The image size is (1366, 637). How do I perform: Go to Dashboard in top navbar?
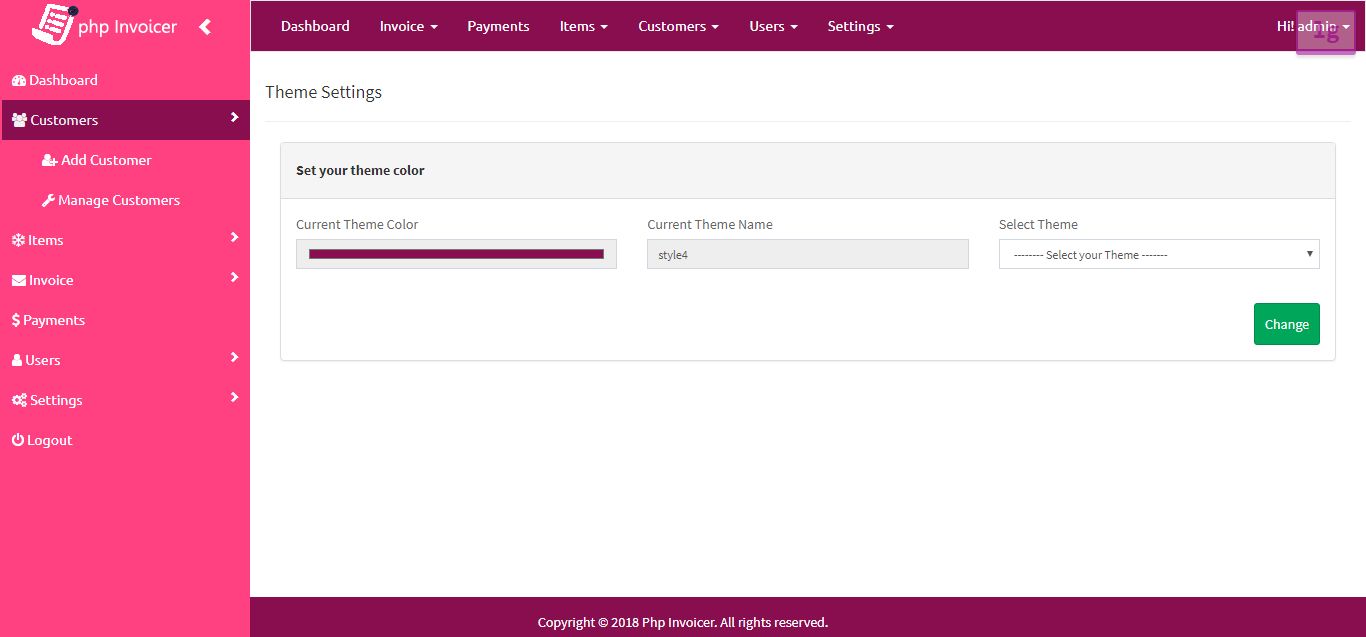[x=315, y=26]
